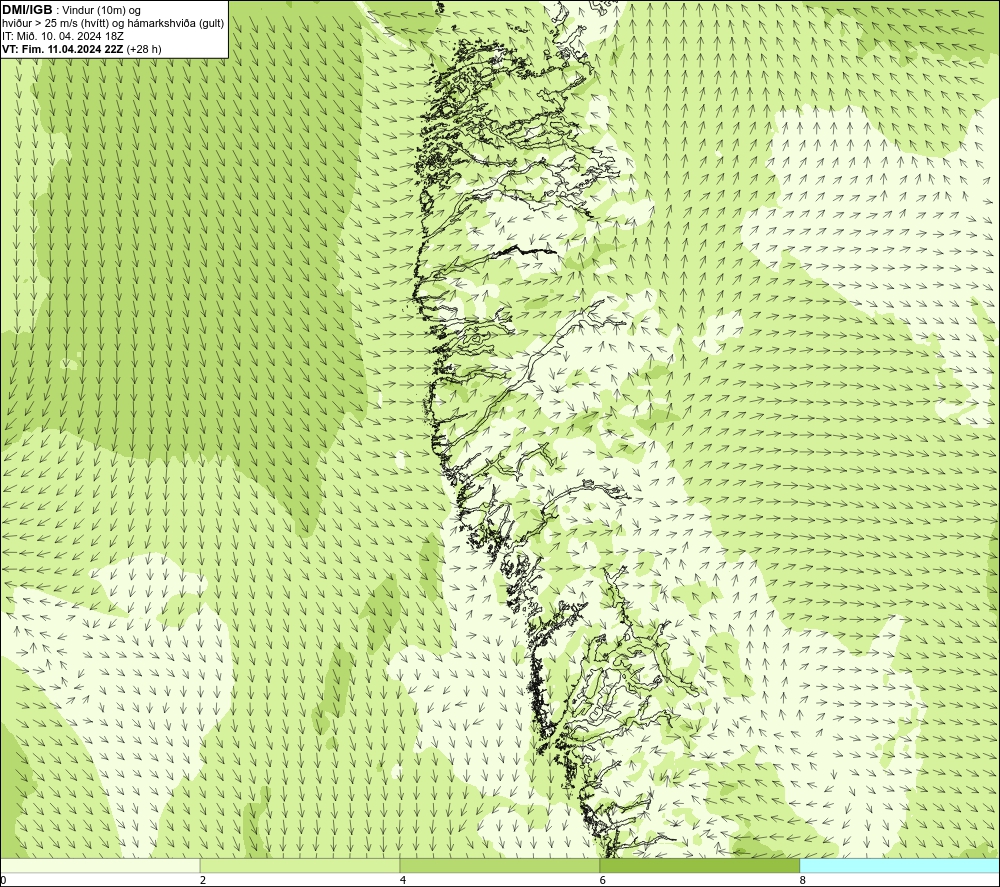Viewport: 1000px width, 887px height.
Task: Select the medium green 4–6 color bar segment
Action: pos(499,865)
